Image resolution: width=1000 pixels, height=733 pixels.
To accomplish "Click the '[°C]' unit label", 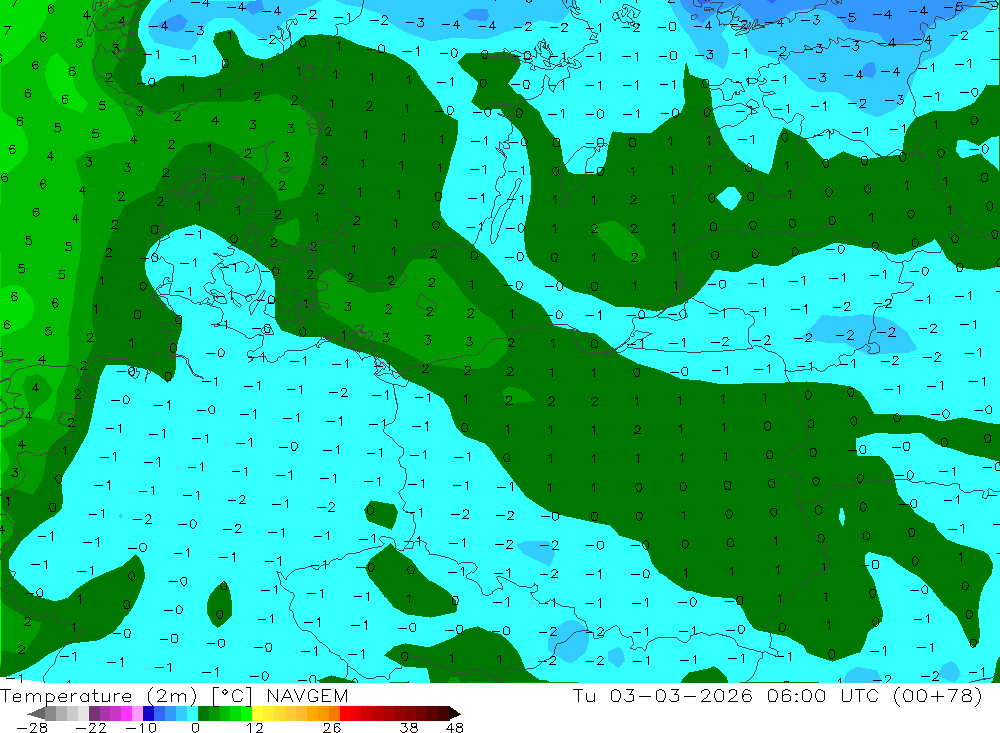I will point(232,696).
